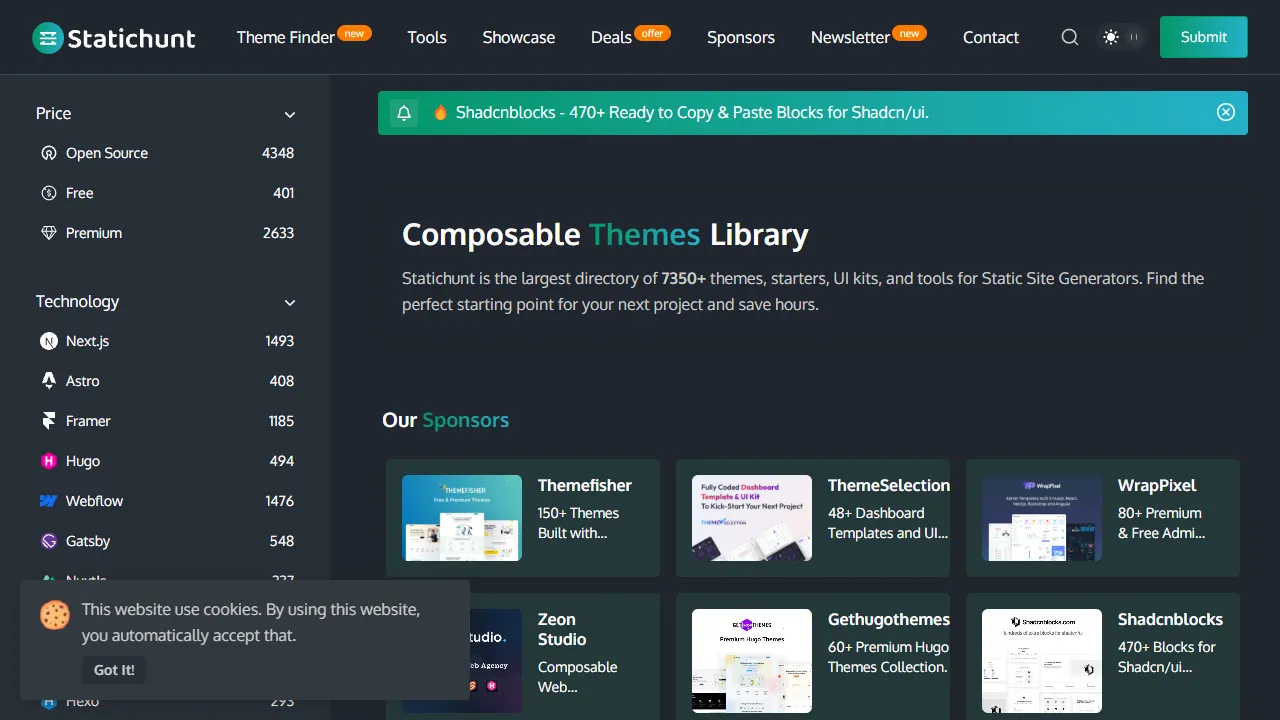The width and height of the screenshot is (1280, 720).
Task: Click the Statichunt wordmark text
Action: [x=132, y=38]
